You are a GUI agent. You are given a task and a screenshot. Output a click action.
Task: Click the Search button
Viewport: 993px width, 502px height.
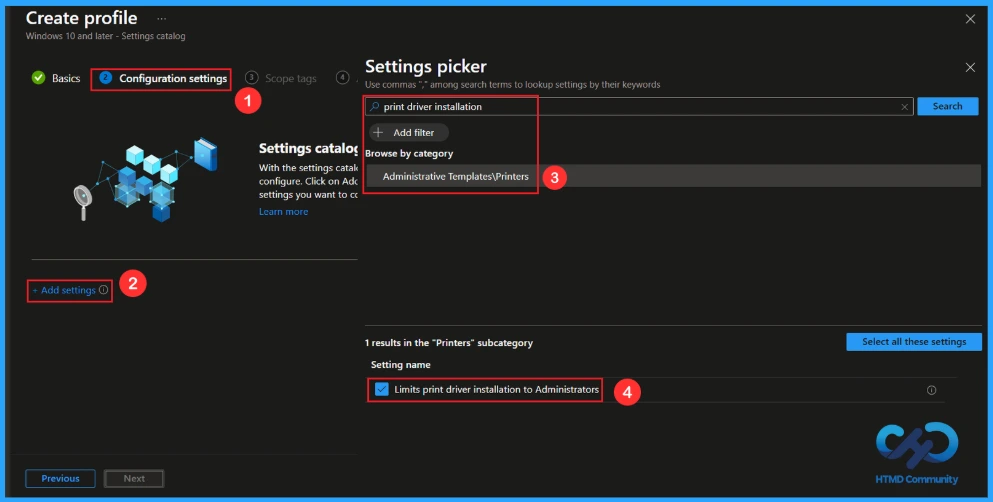(947, 106)
